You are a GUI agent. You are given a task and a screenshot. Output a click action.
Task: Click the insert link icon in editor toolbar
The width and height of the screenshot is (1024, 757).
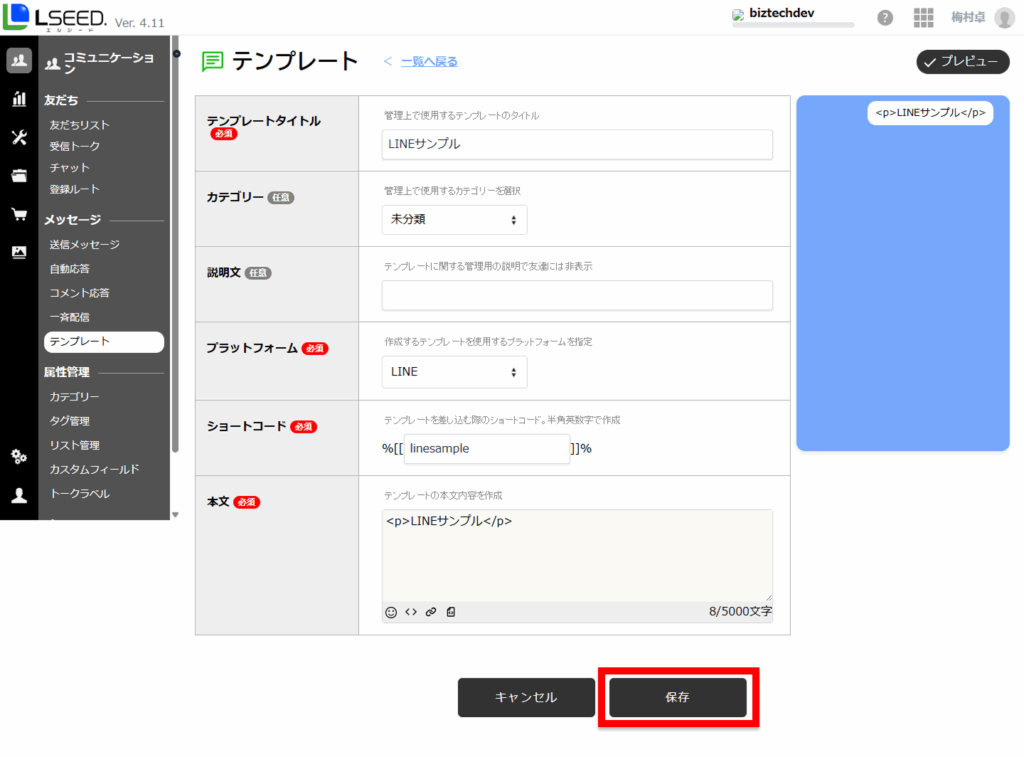(x=431, y=612)
